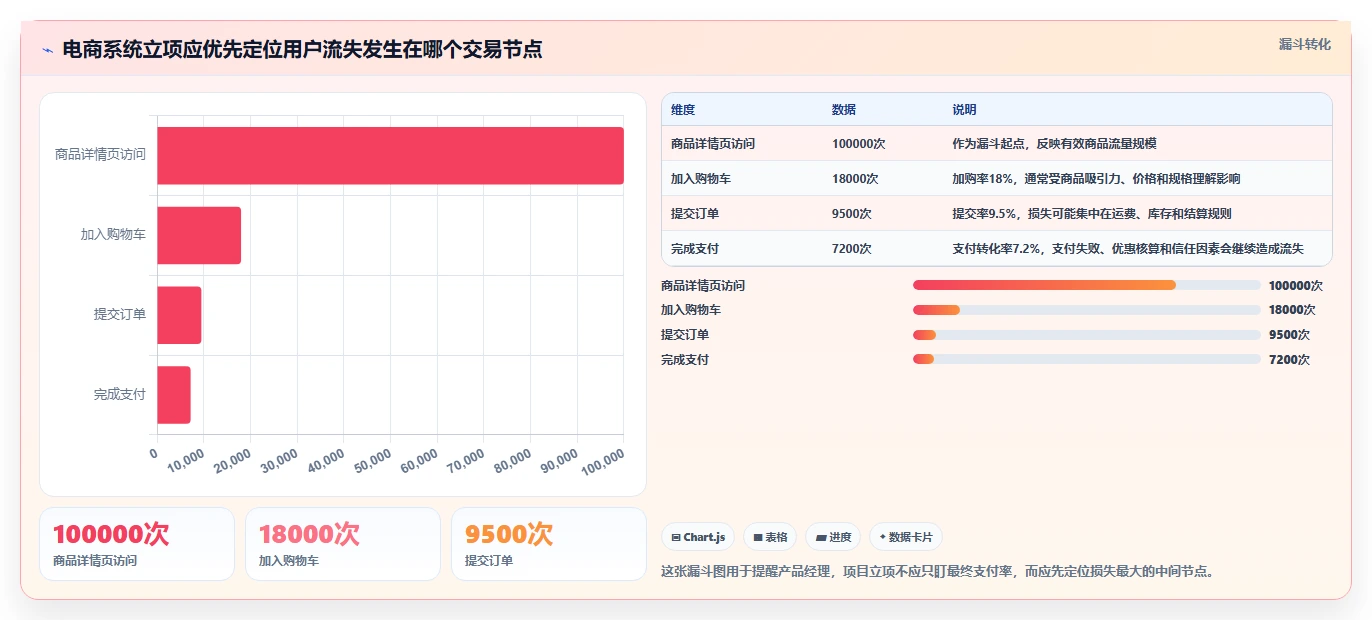Click the 完成支付 chart axis label
The image size is (1372, 620).
point(120,395)
